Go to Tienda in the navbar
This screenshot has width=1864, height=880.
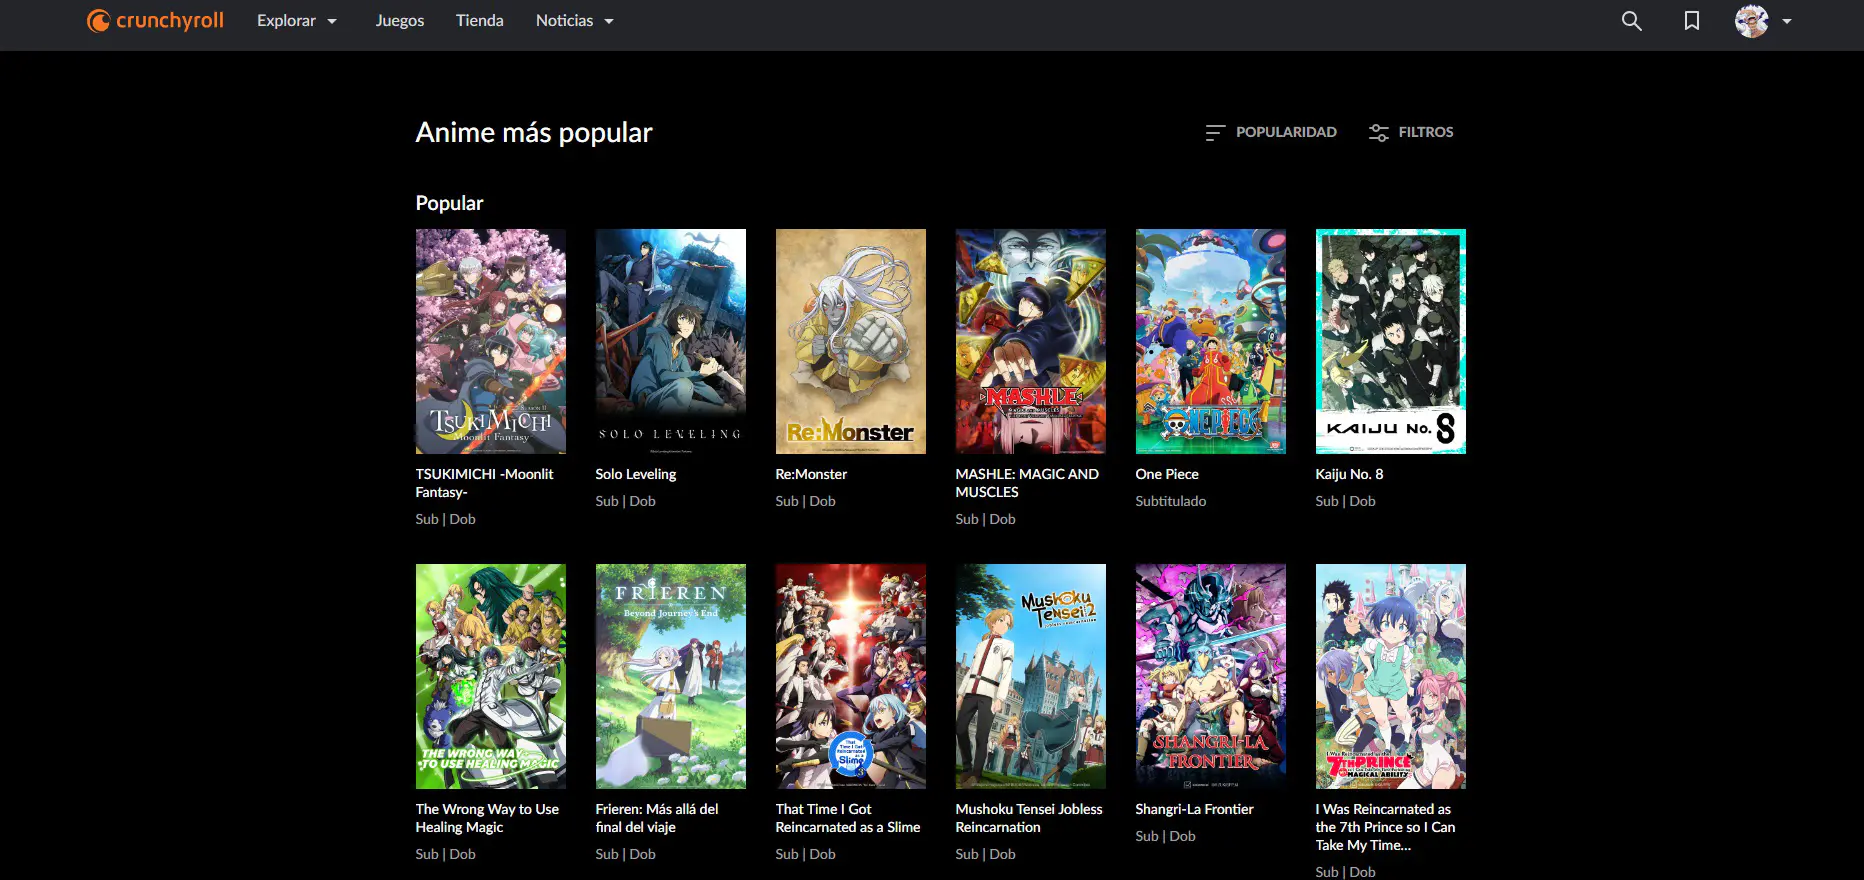tap(480, 21)
